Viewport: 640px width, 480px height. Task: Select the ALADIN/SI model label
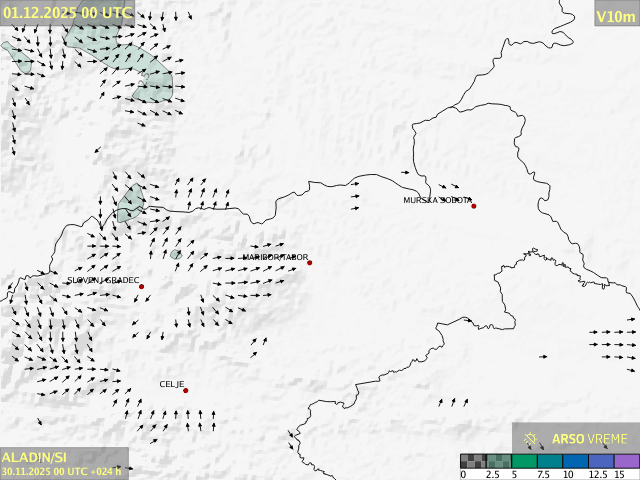click(x=35, y=457)
